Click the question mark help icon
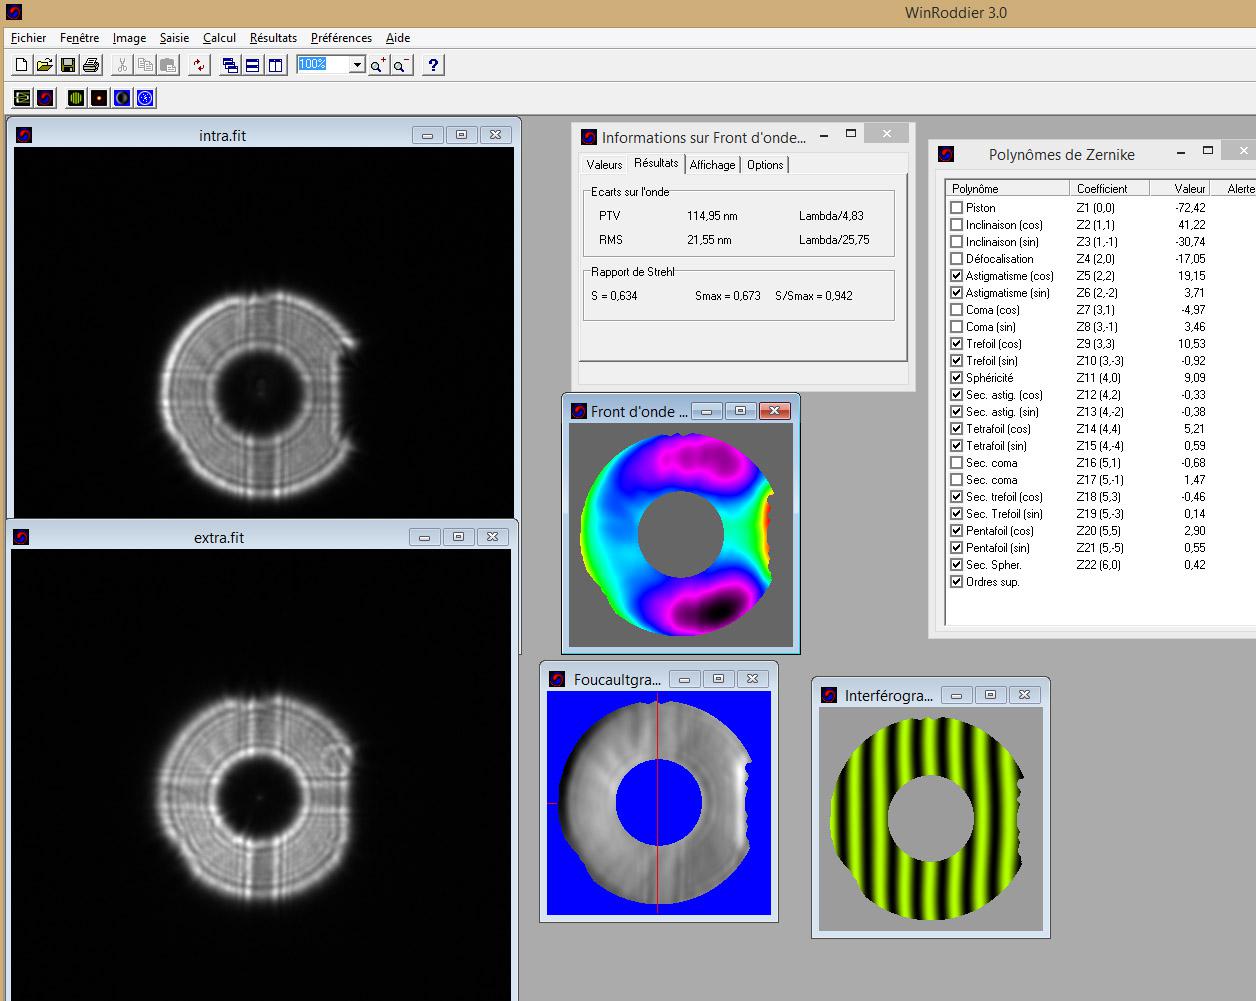 432,65
